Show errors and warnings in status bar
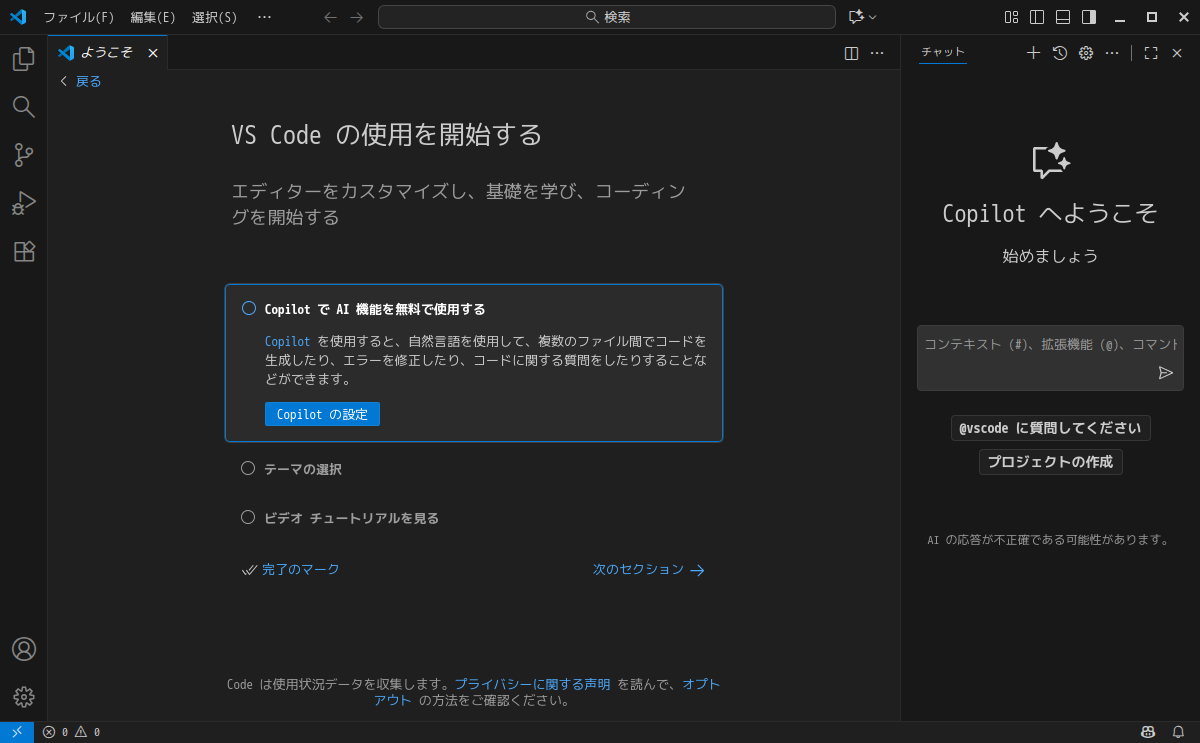The width and height of the screenshot is (1200, 743). 71,732
